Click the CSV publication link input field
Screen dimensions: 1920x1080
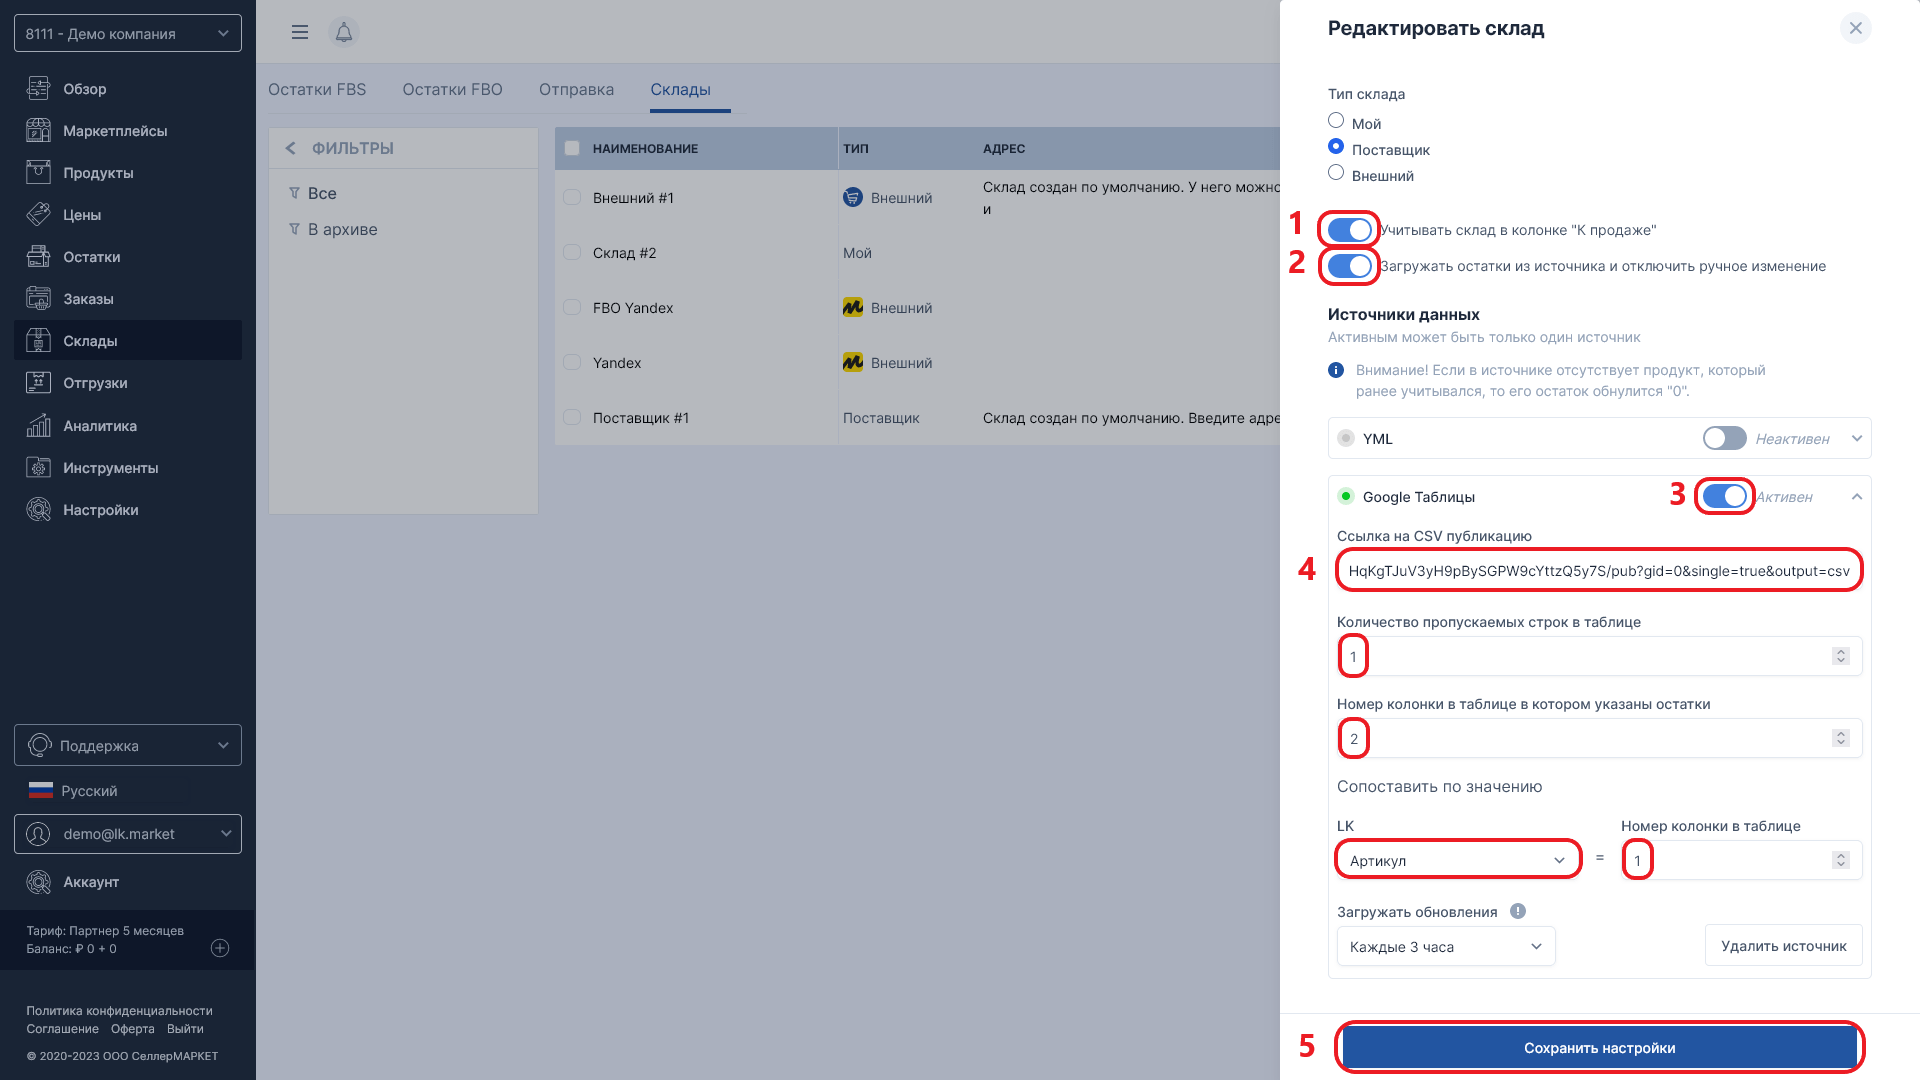click(x=1599, y=570)
